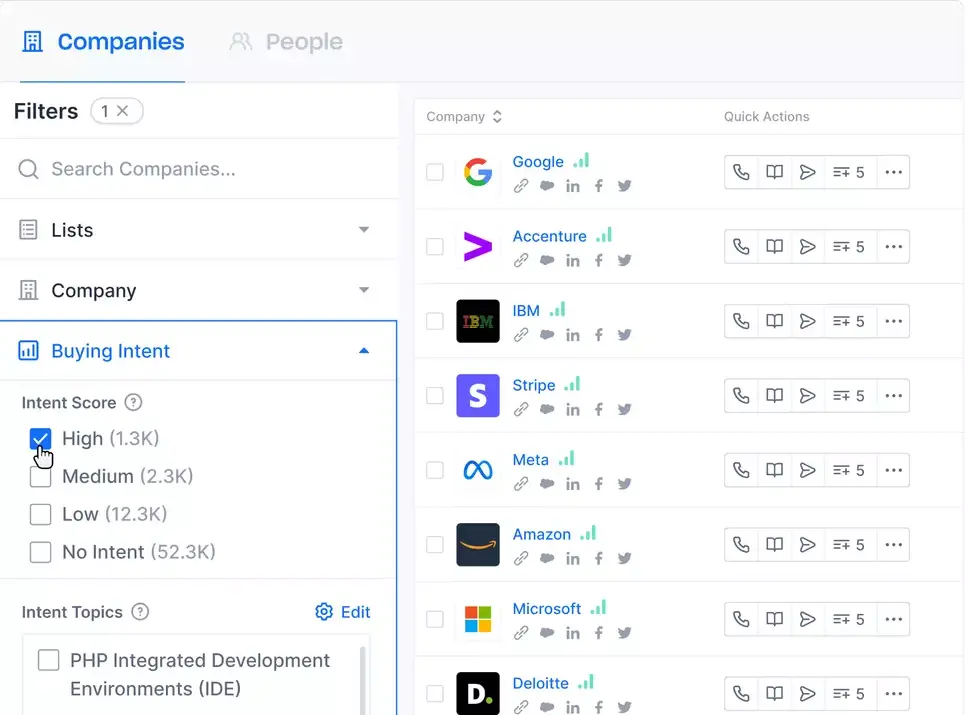
Task: Switch to the Companies tab
Action: (103, 42)
